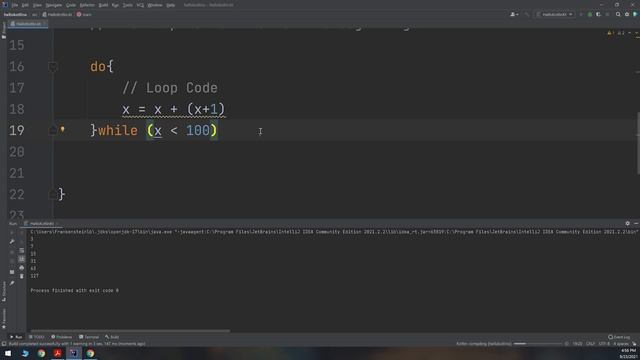Click the wrench icon in Run panel

12,242
